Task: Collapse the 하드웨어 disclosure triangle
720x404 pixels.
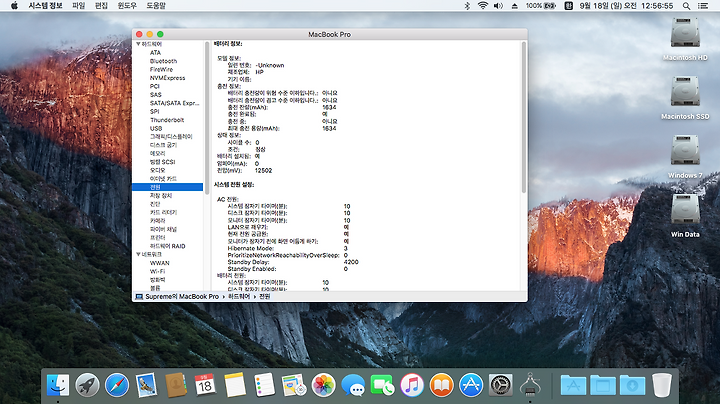Action: pyautogui.click(x=138, y=44)
